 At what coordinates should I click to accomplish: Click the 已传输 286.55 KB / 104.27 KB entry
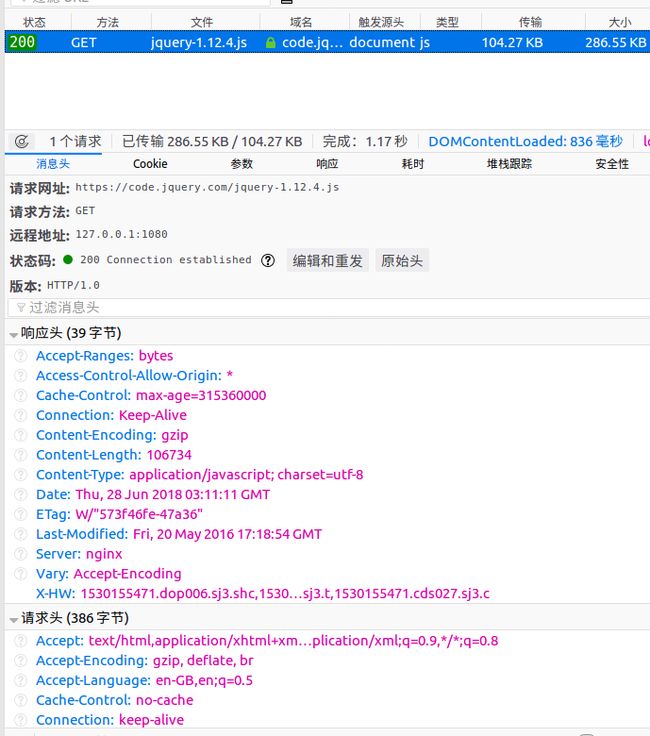coord(212,141)
